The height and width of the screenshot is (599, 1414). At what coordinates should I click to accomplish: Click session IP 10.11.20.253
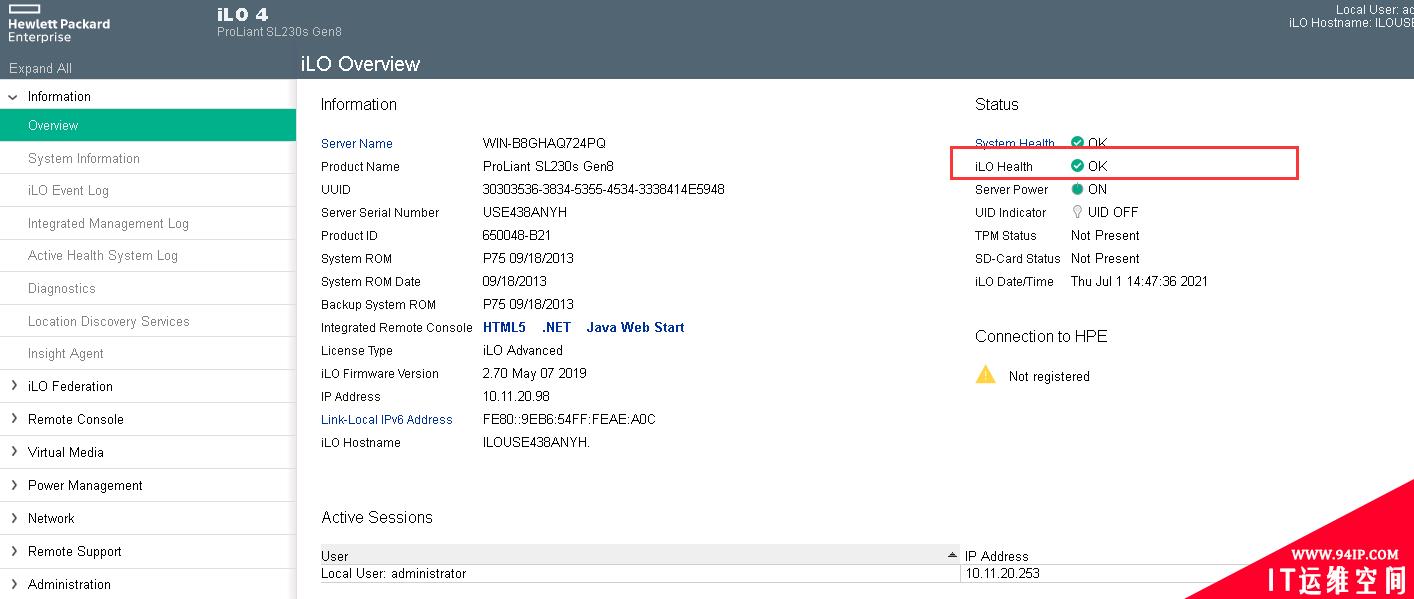coord(1002,573)
